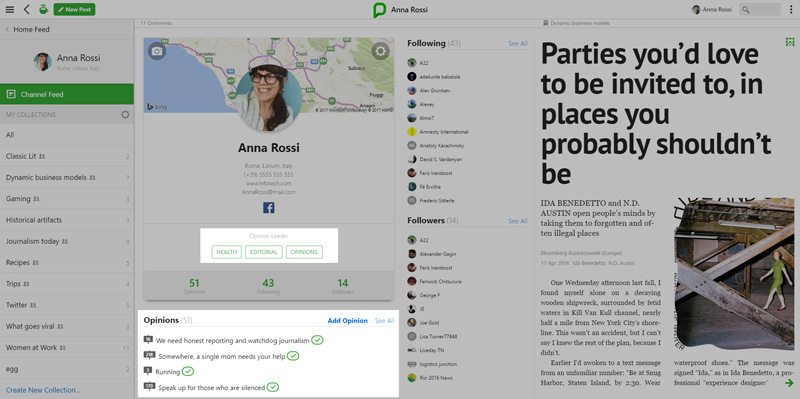Click Create New Collection link

coord(43,390)
